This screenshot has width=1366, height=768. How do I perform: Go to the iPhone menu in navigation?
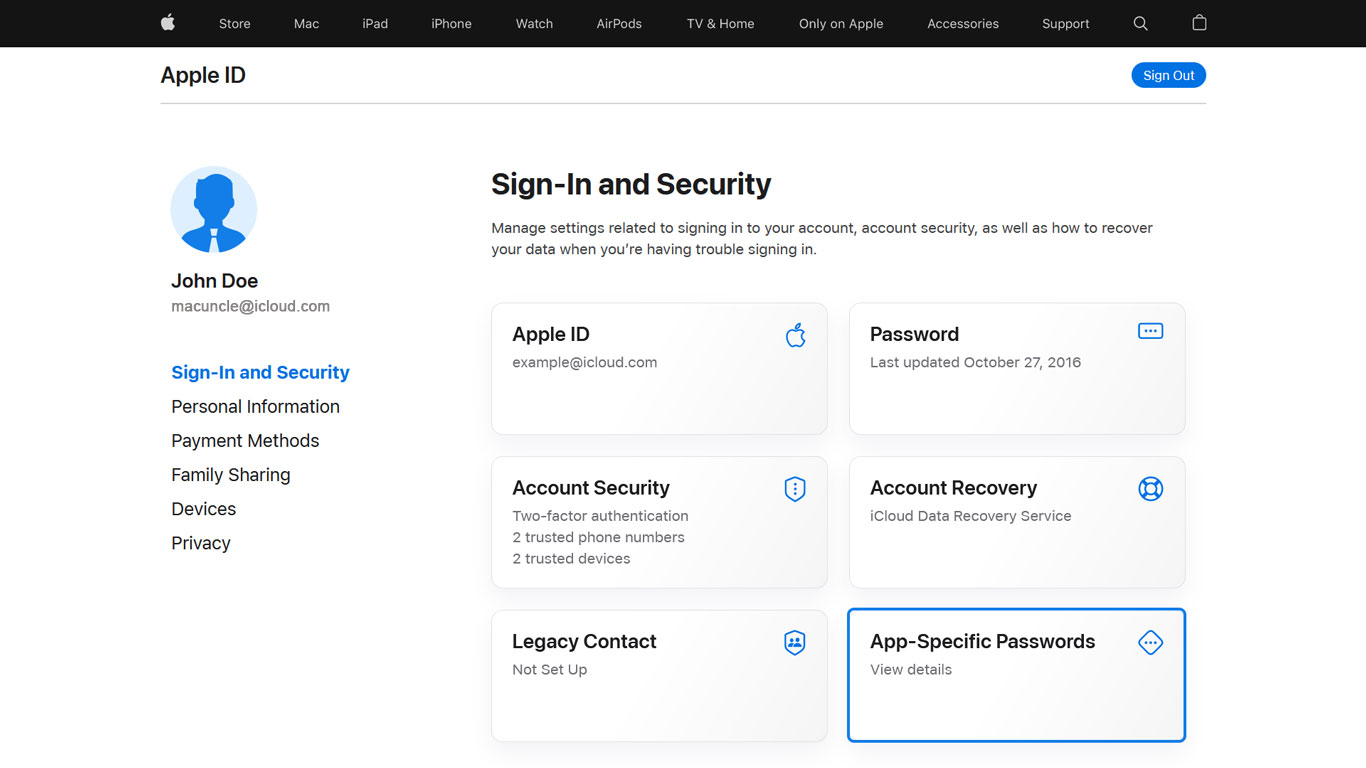[x=451, y=24]
